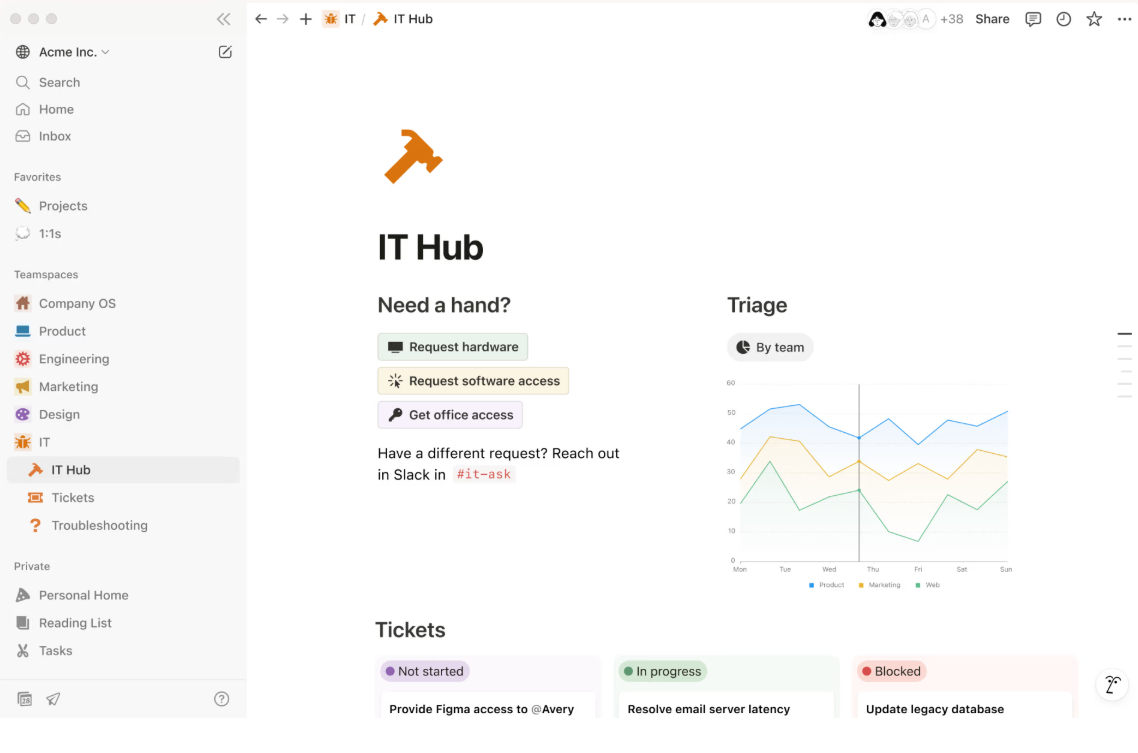The height and width of the screenshot is (753, 1138).
Task: Click the Request hardware button
Action: point(453,347)
